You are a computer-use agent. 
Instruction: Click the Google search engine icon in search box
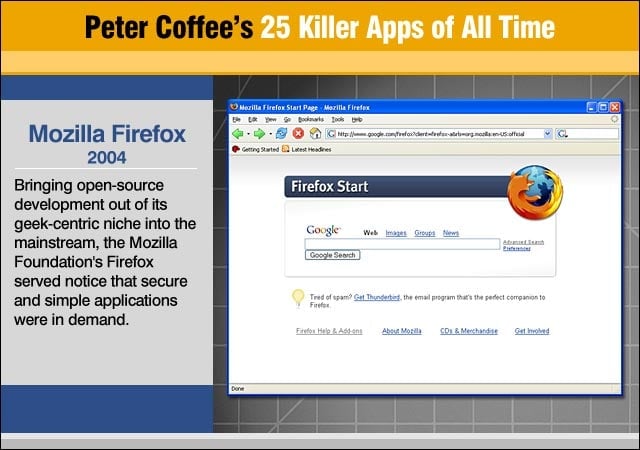562,134
